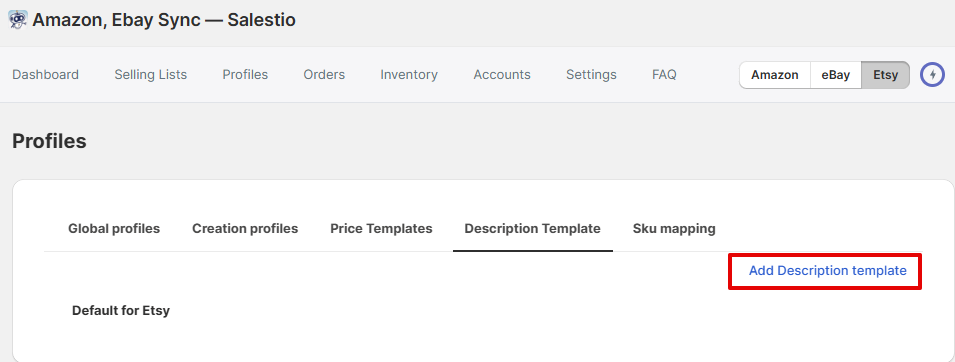Image resolution: width=955 pixels, height=362 pixels.
Task: Navigate to Orders
Action: pos(324,74)
